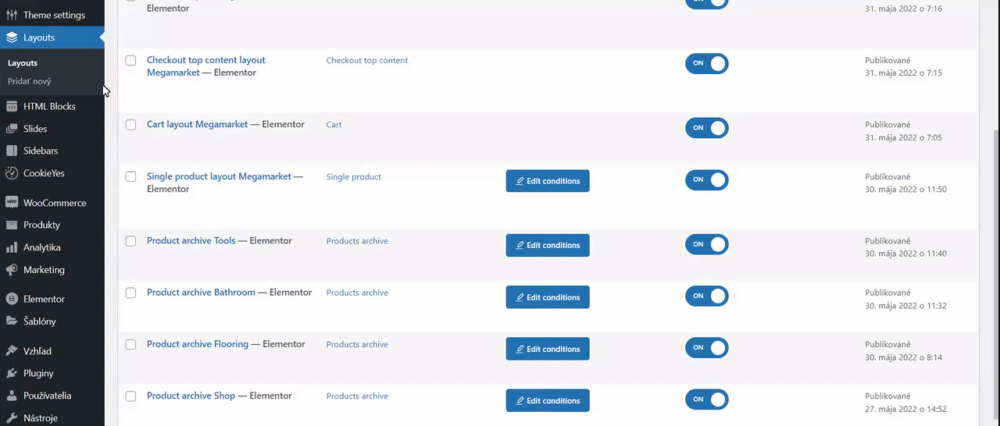1000x426 pixels.
Task: Edit conditions for Product archive Shop
Action: [x=548, y=400]
